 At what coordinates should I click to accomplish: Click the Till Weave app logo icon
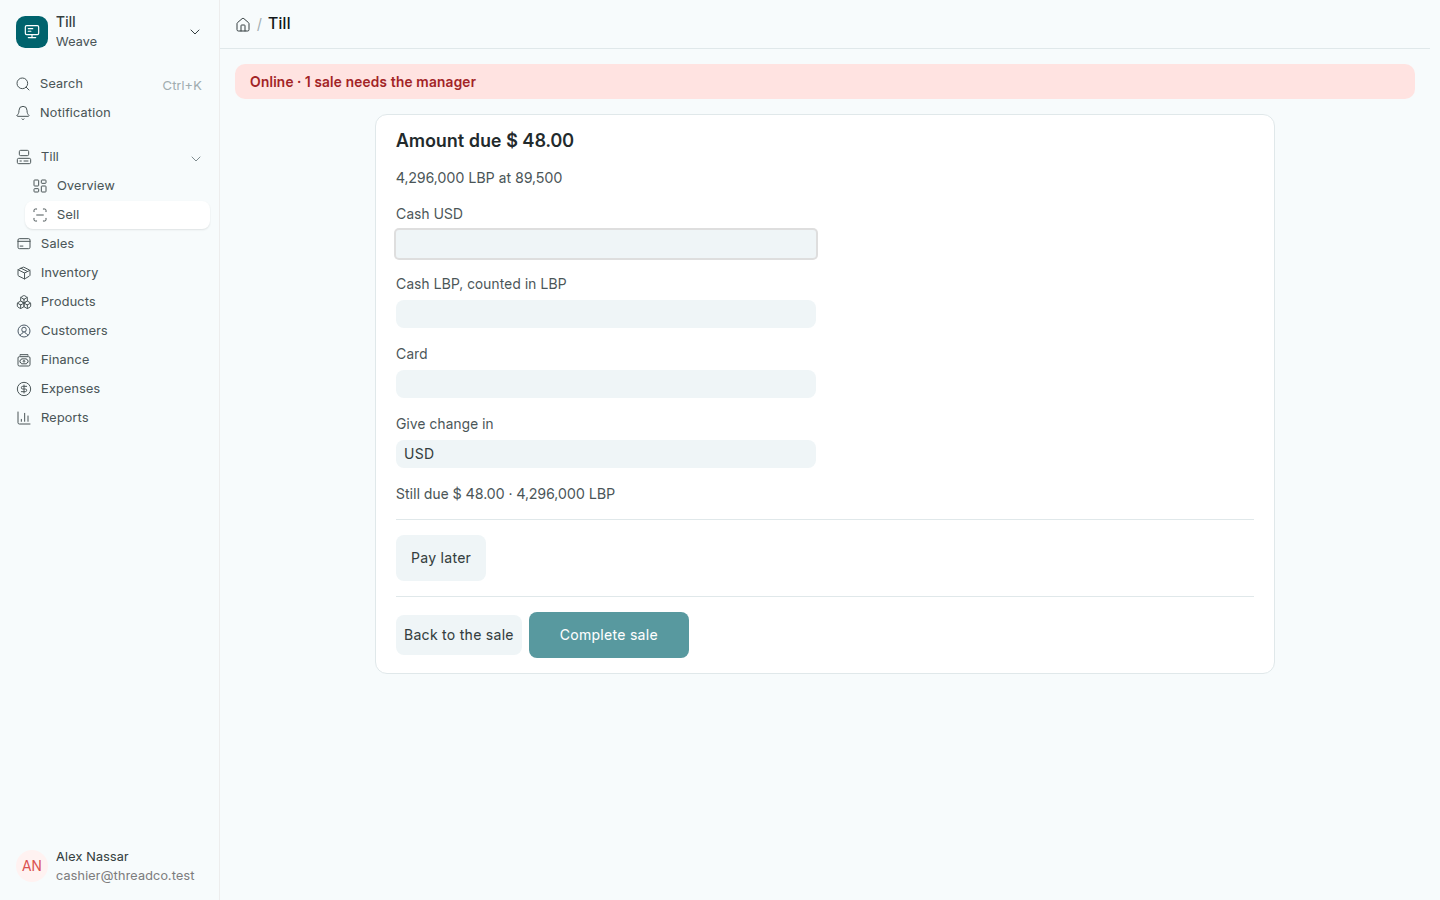tap(32, 32)
